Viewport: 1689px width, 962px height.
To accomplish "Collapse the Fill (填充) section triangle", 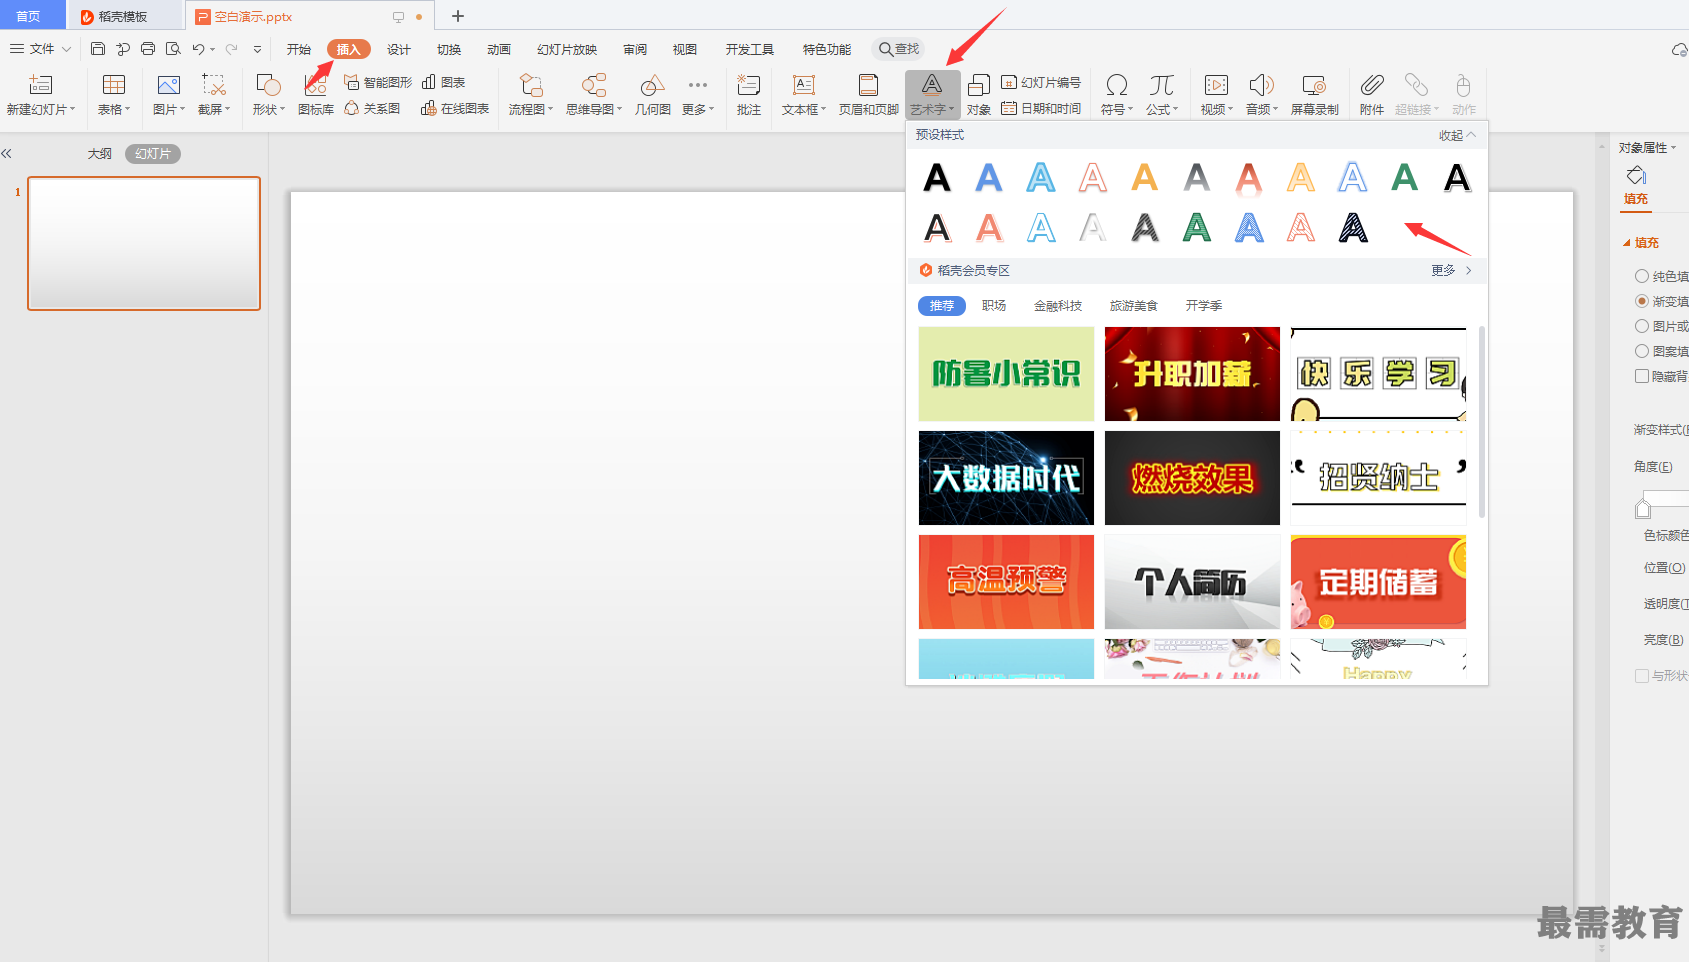I will pos(1627,243).
